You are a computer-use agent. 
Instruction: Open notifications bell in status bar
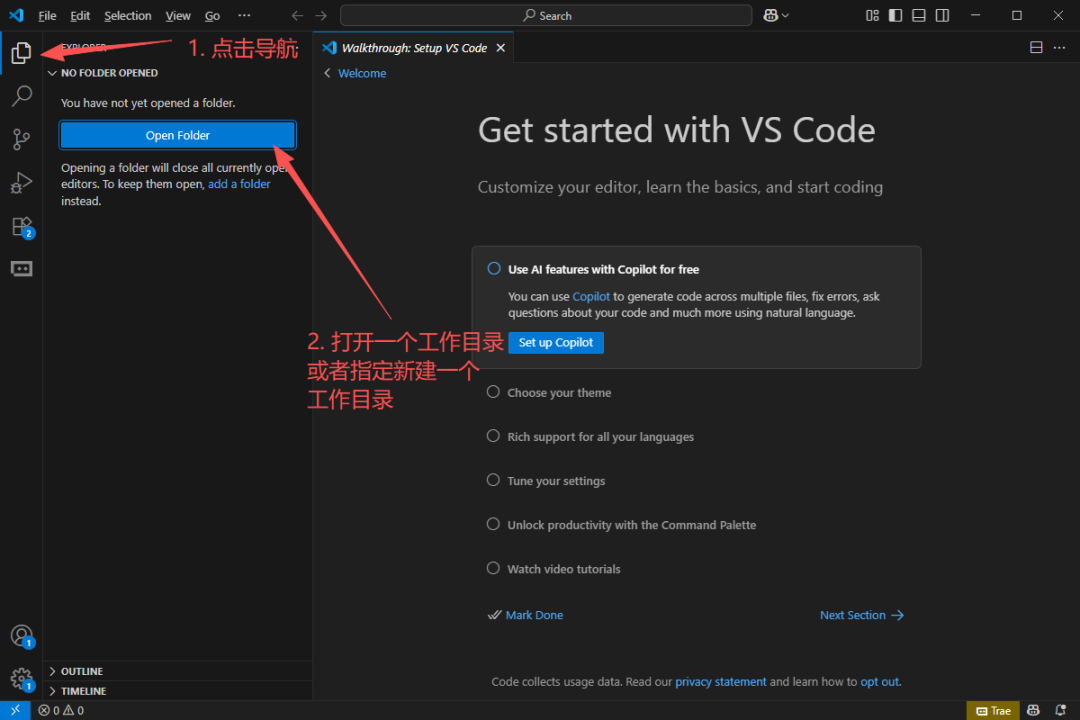[x=1061, y=710]
